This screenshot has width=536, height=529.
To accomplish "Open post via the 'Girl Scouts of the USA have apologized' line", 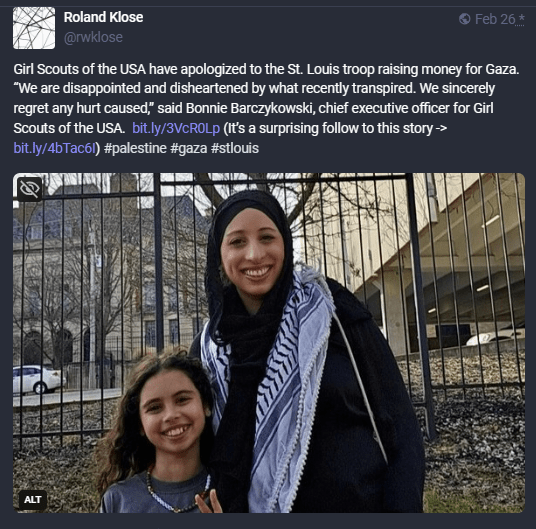I will [266, 69].
